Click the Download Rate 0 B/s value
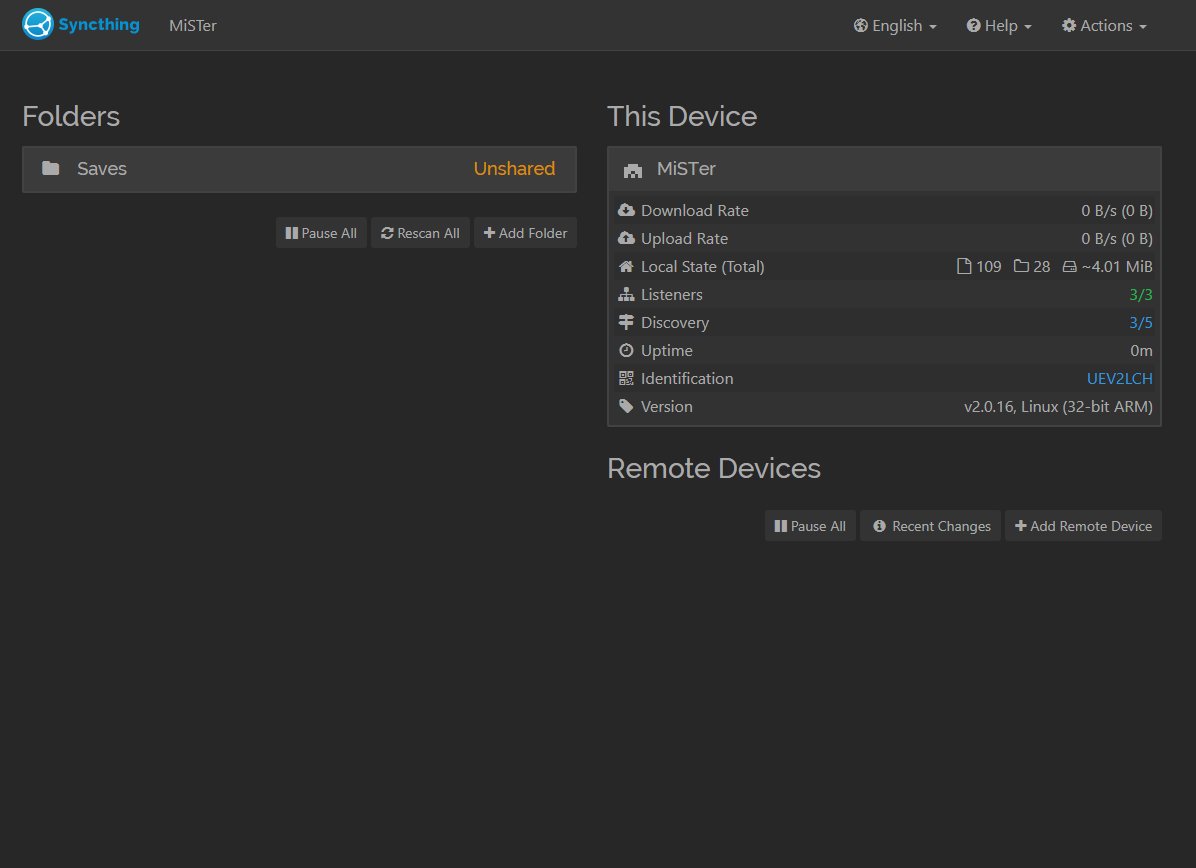Viewport: 1196px width, 868px height. (1117, 211)
